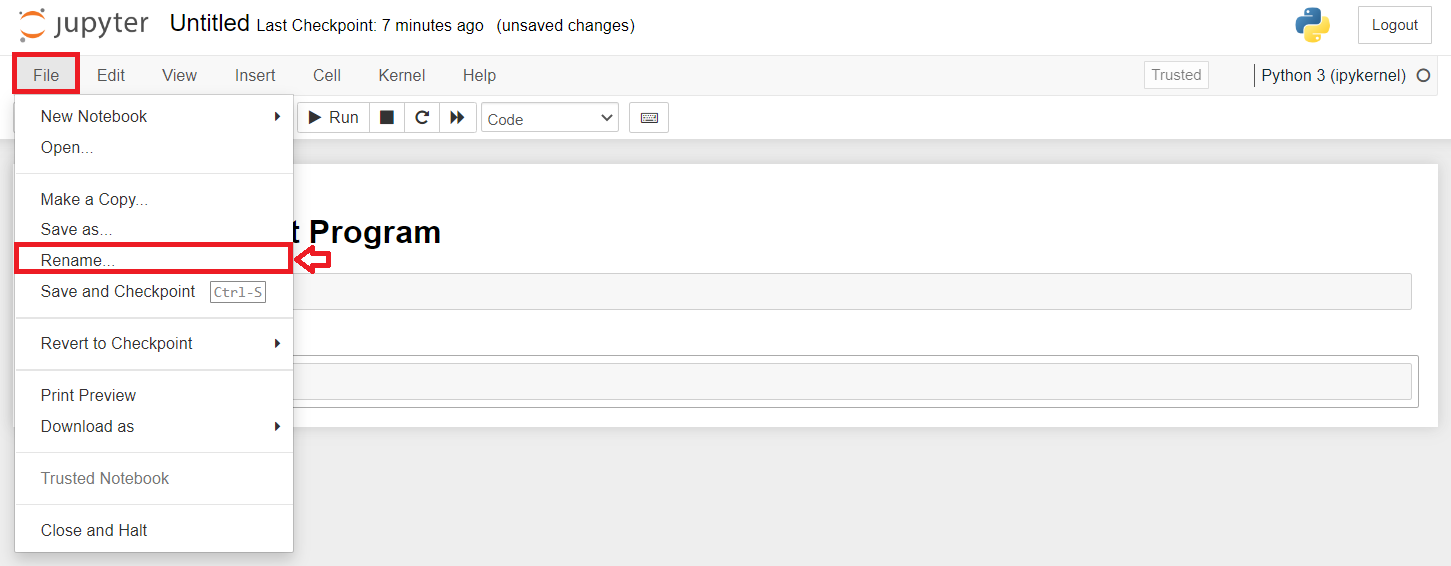
Task: Click the stop (interrupt kernel) icon
Action: (x=387, y=118)
